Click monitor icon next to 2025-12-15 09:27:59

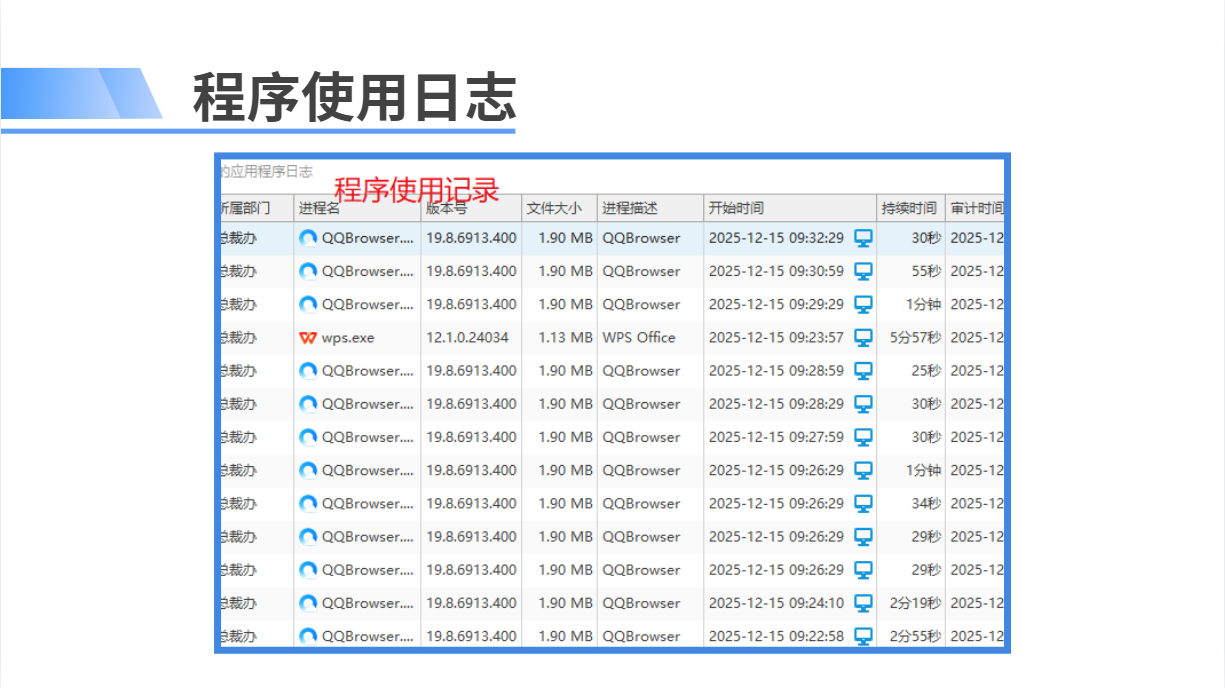pyautogui.click(x=863, y=437)
